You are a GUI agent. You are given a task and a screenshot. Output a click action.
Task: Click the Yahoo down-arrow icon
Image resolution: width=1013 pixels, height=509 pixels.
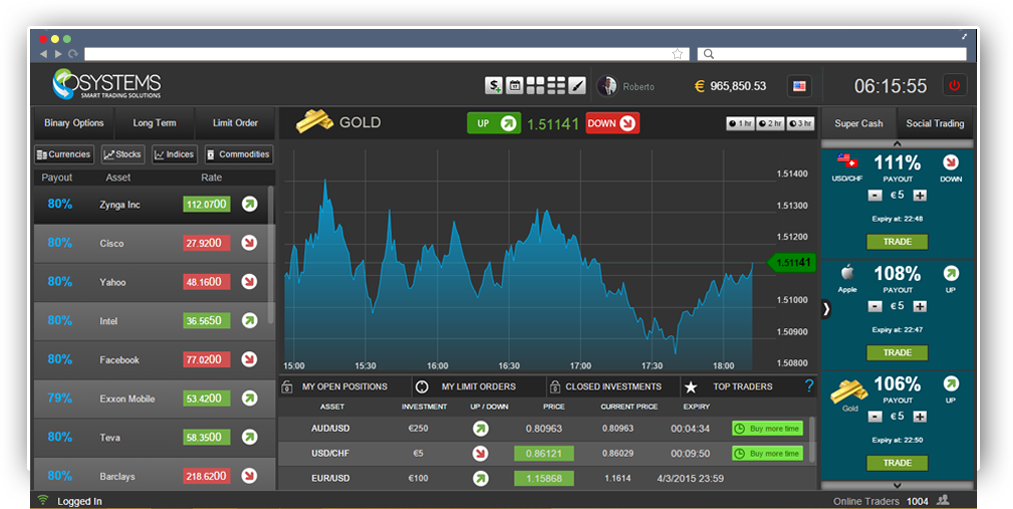[x=249, y=282]
